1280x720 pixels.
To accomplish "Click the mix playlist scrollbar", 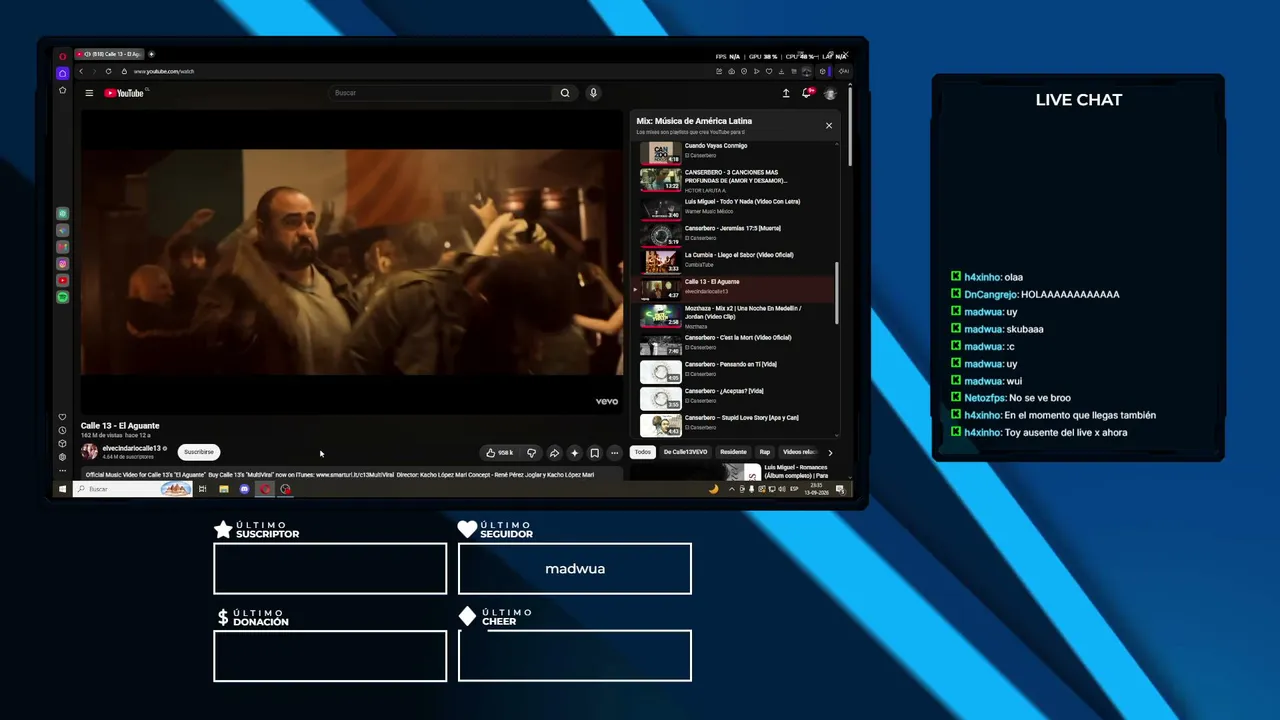I will (x=837, y=291).
